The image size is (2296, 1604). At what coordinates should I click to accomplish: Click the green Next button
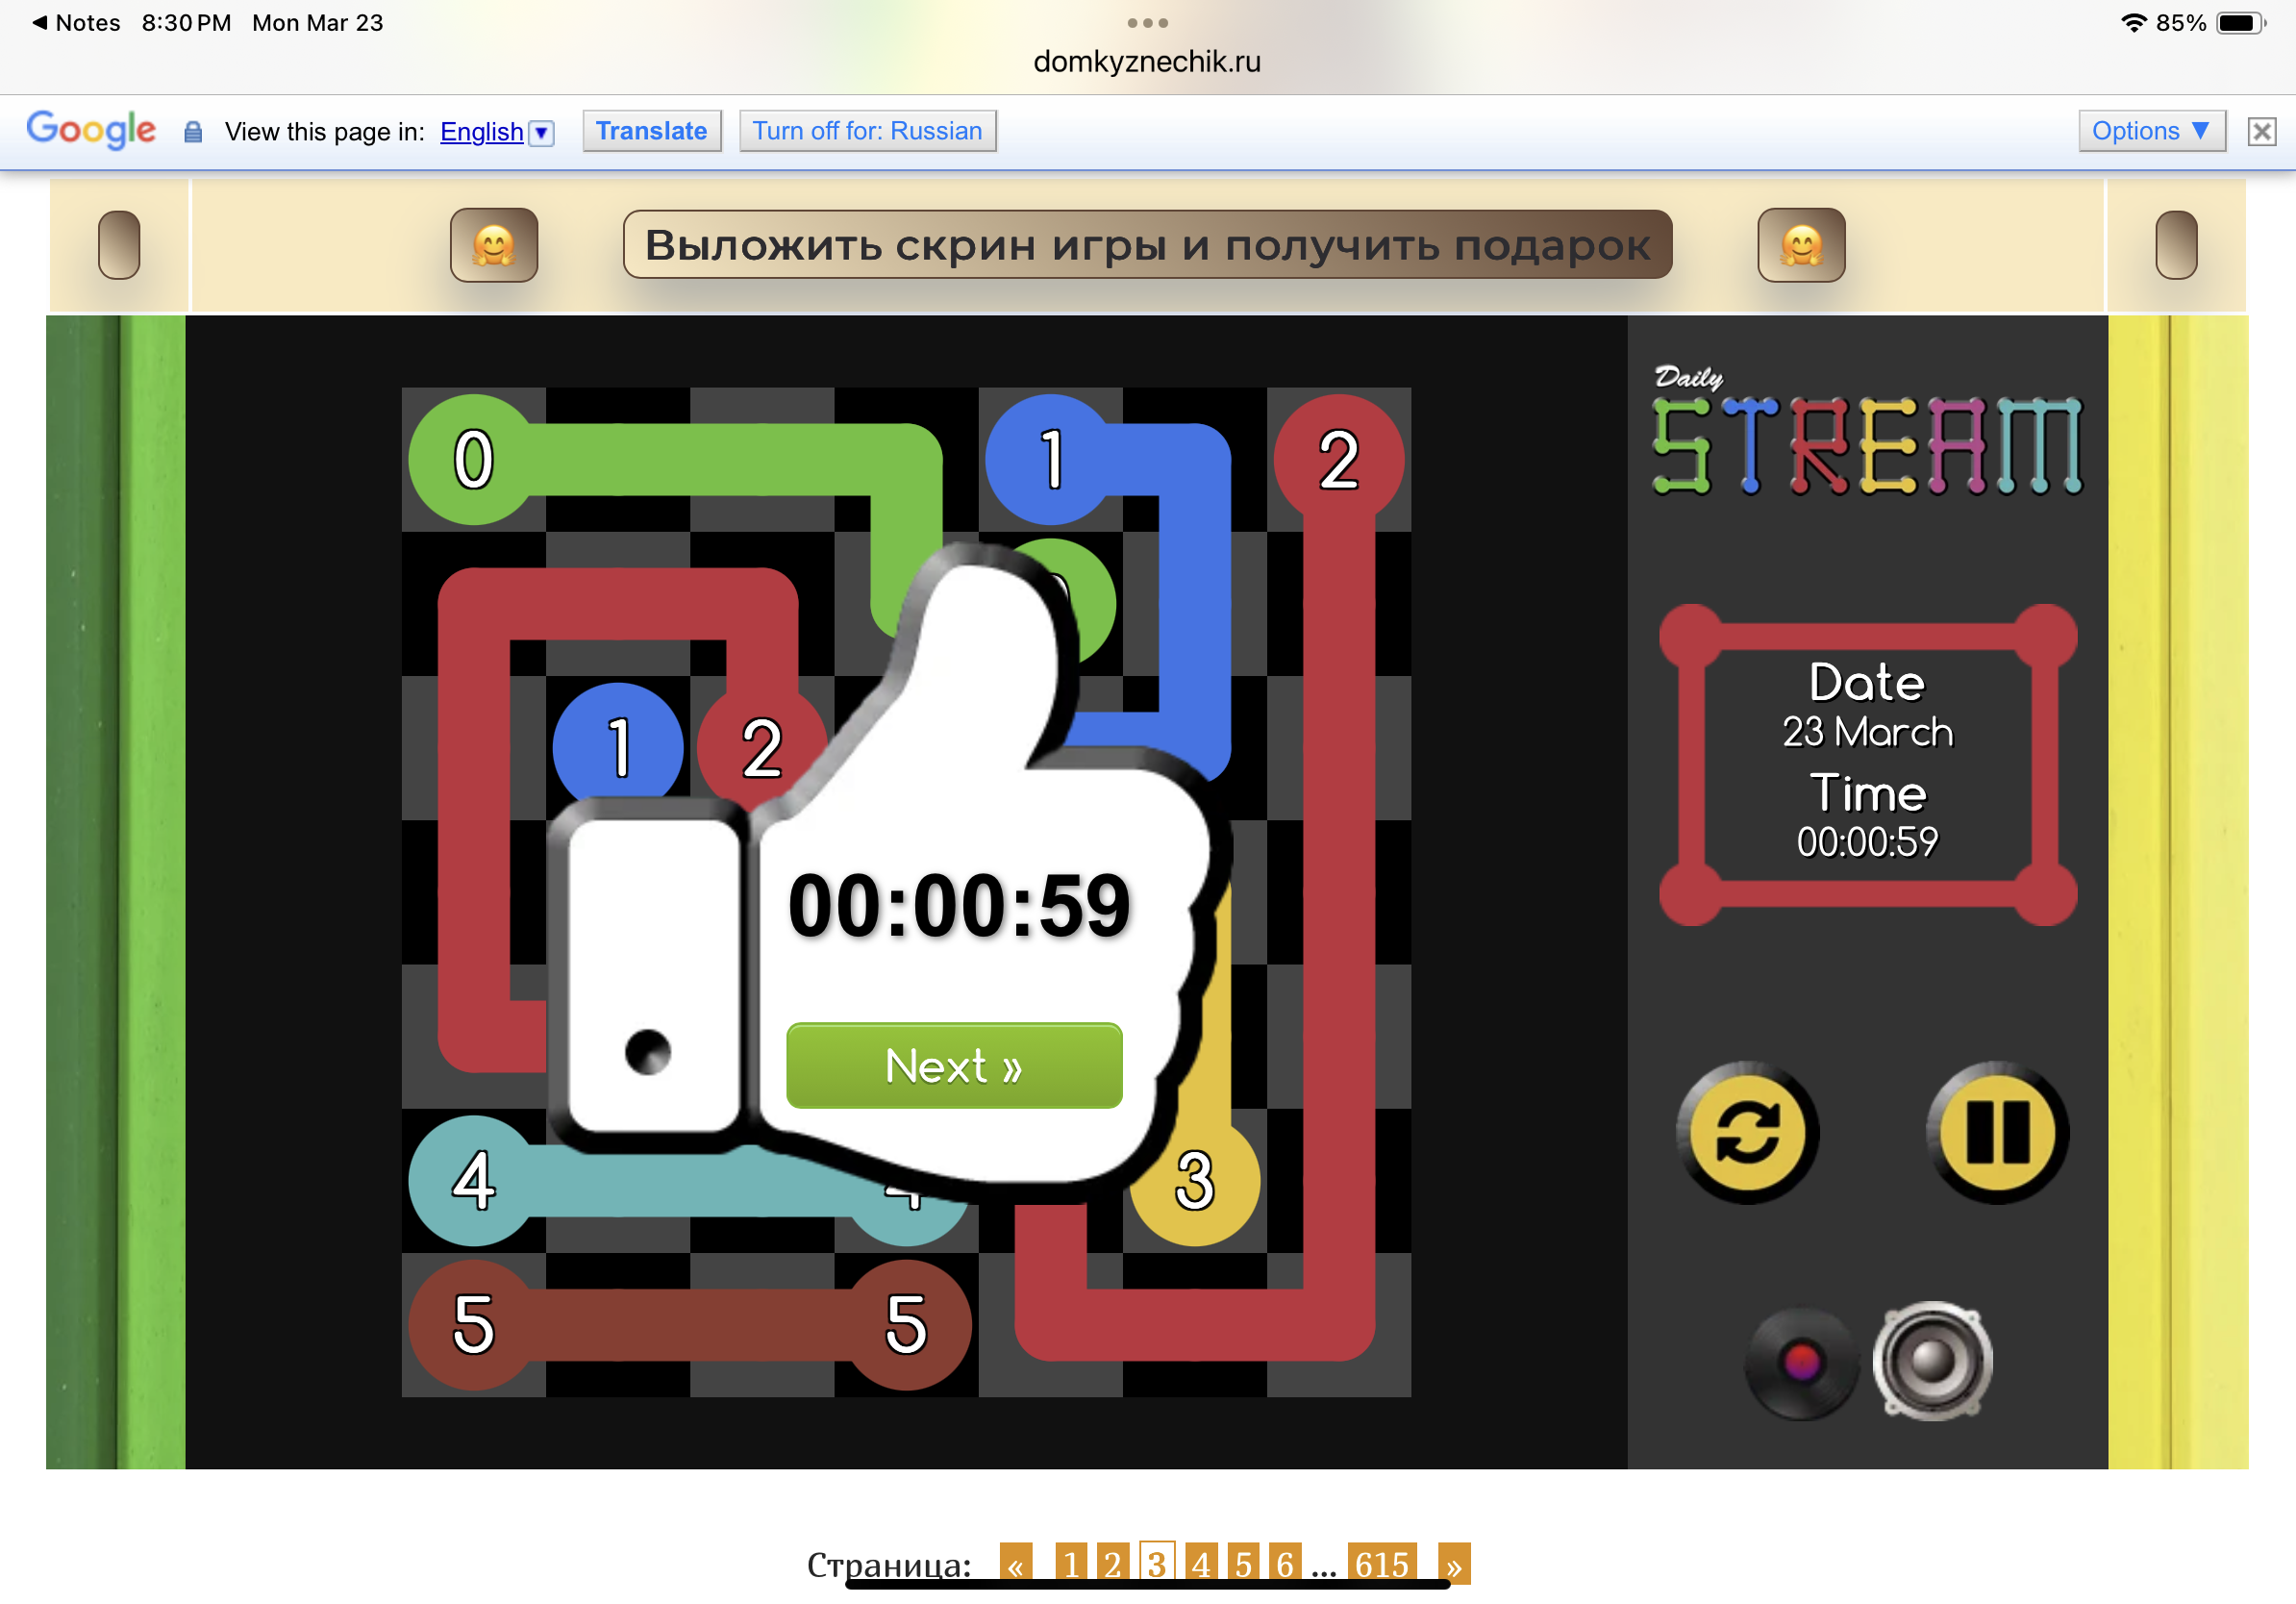[953, 1065]
